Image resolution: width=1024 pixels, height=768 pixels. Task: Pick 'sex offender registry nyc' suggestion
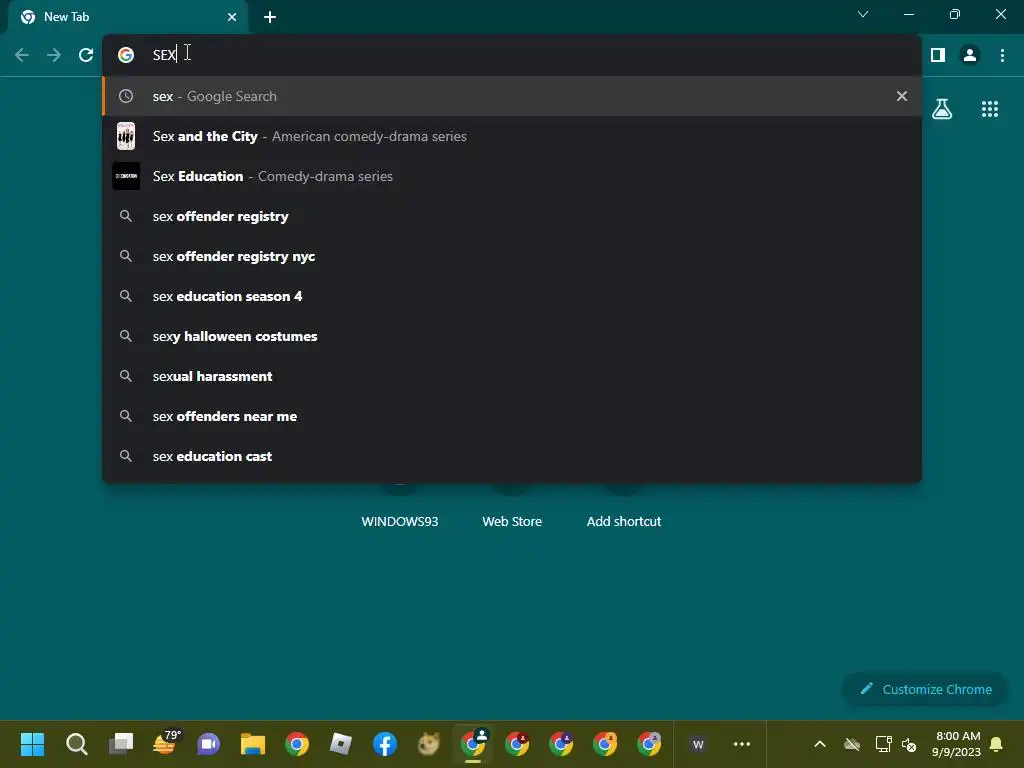512,256
